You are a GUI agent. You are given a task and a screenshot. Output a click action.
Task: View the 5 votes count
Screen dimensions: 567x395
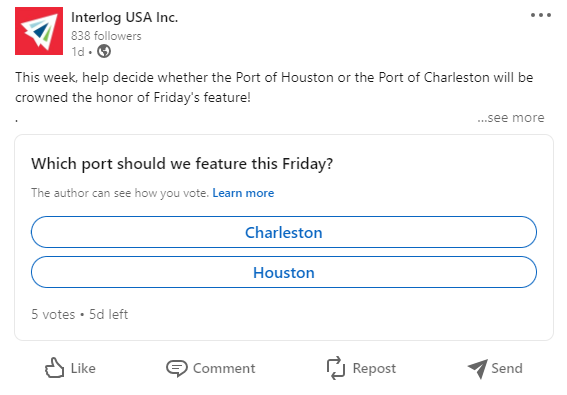(53, 314)
